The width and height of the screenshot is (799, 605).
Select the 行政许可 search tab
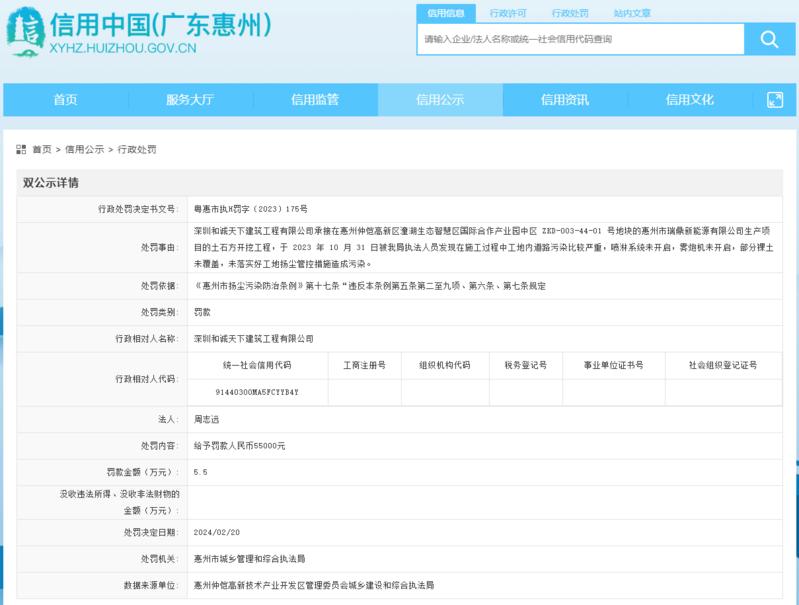(508, 13)
